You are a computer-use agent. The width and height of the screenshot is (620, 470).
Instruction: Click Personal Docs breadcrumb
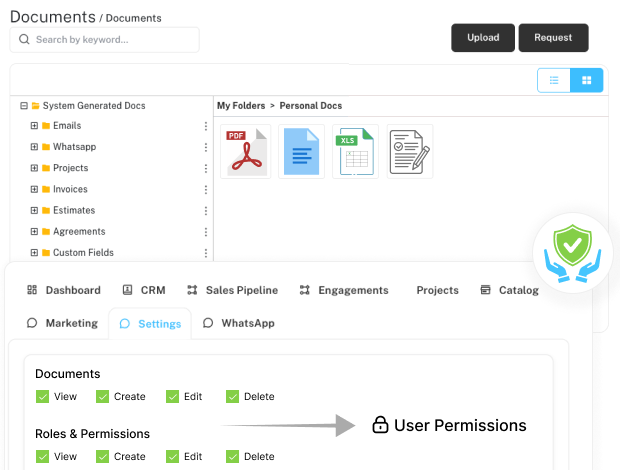coord(311,106)
